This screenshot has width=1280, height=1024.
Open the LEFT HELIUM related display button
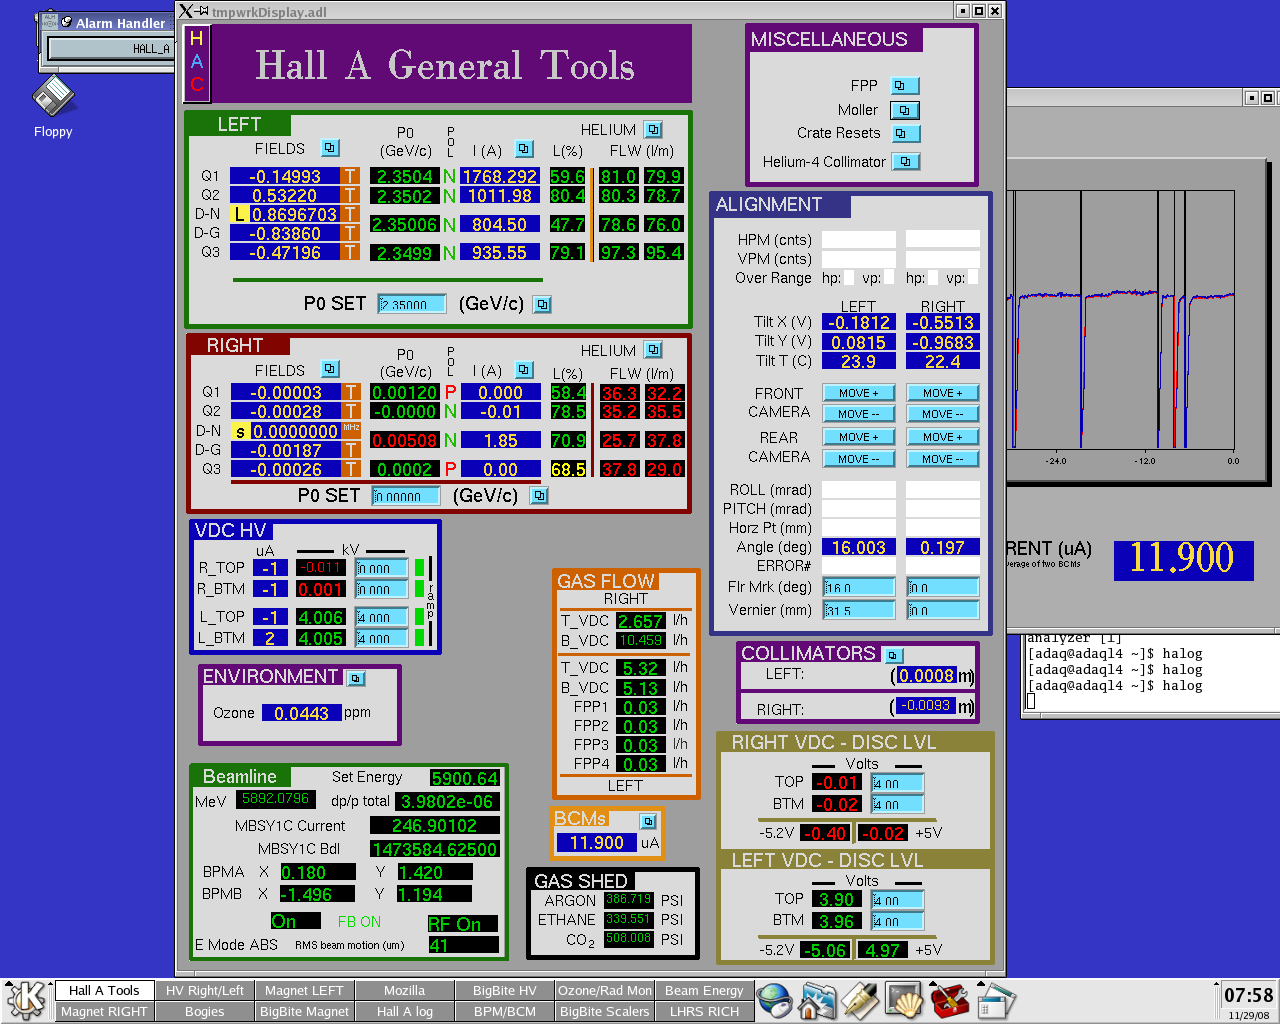[x=653, y=130]
